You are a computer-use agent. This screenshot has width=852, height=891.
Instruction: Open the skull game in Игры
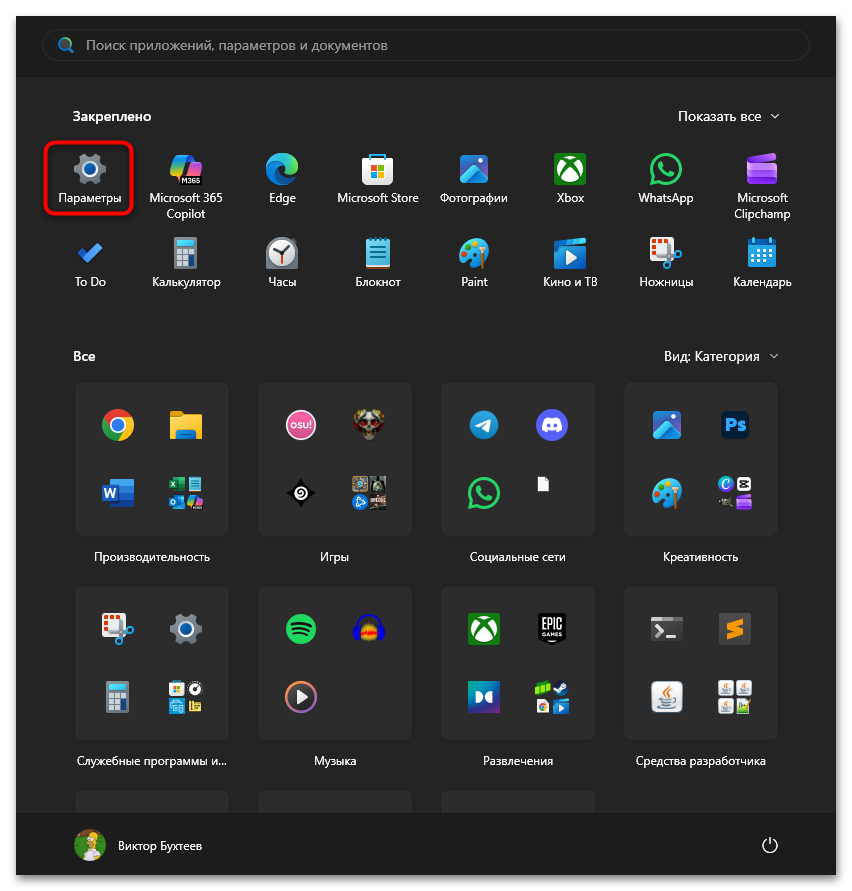click(369, 425)
